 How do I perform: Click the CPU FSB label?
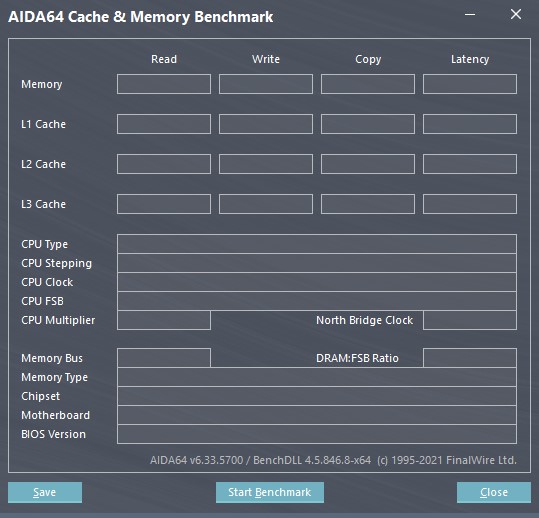point(42,301)
